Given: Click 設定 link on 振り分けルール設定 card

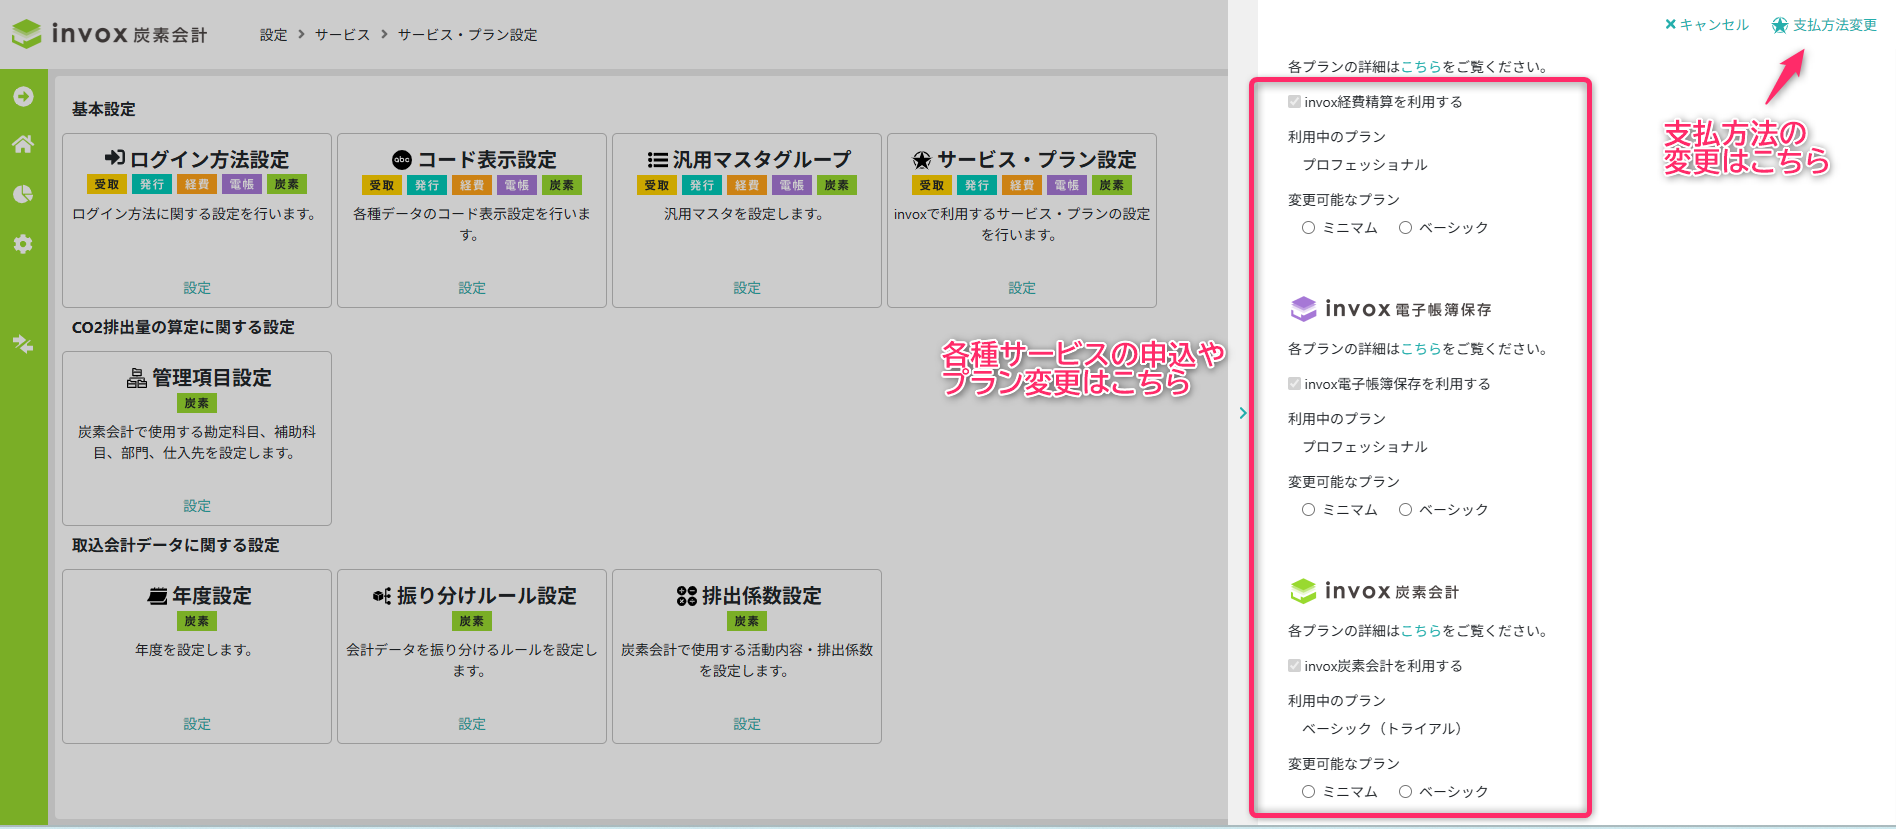Looking at the screenshot, I should pos(472,724).
